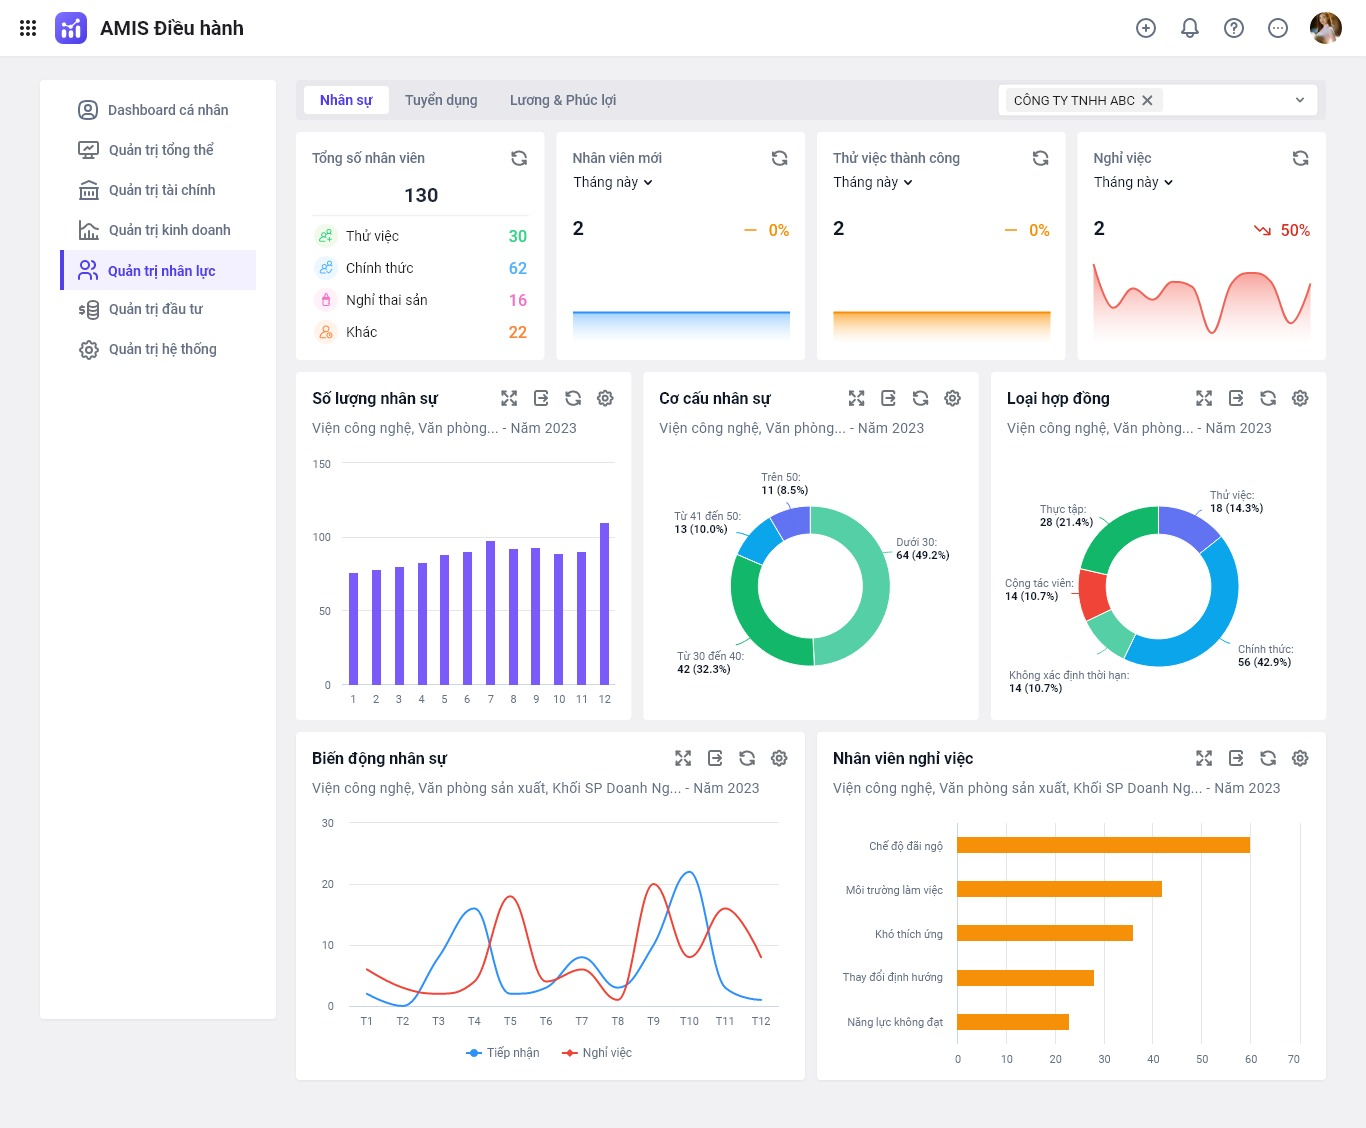Screen dimensions: 1366x1128
Task: Toggle Tiếp nhận series in legend
Action: (503, 1053)
